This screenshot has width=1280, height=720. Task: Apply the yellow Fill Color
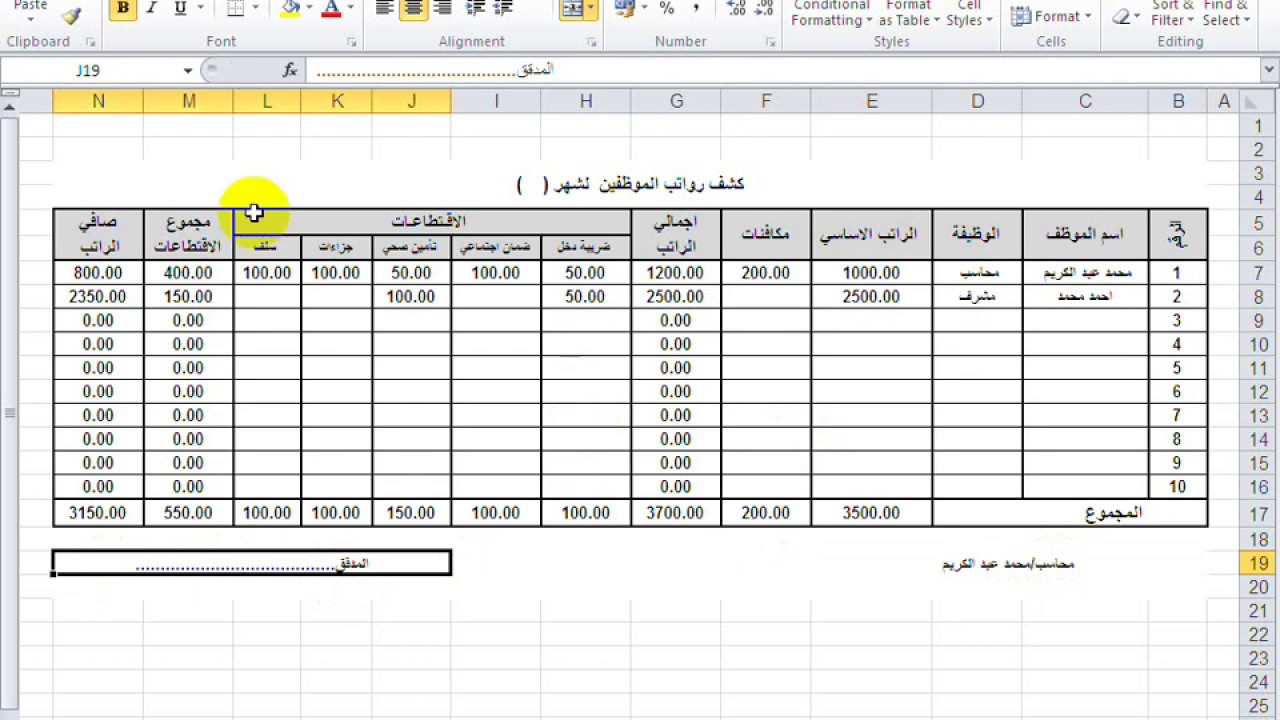point(290,9)
